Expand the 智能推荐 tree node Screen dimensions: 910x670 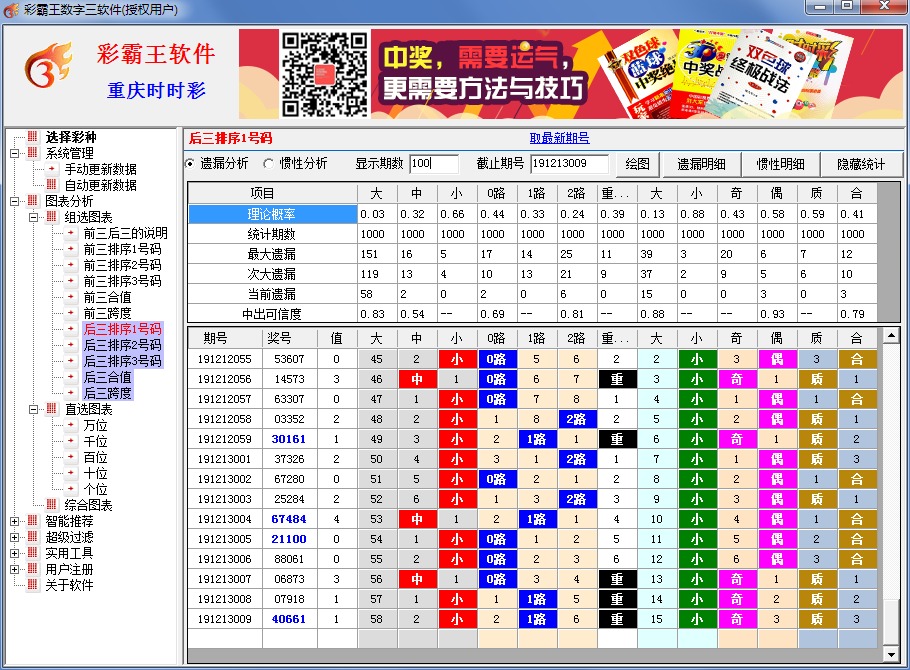14,521
